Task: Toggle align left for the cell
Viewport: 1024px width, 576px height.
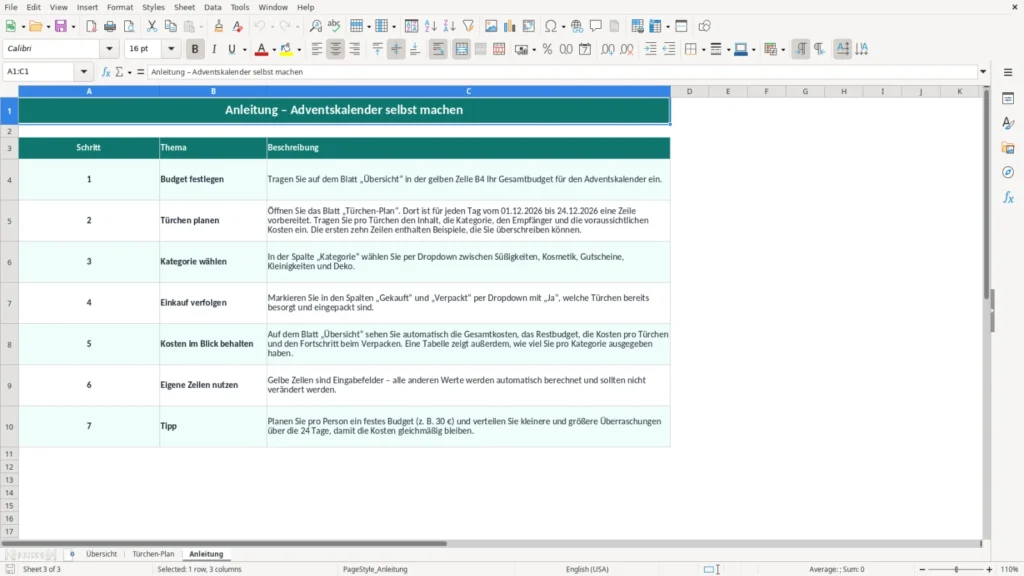Action: tap(317, 49)
